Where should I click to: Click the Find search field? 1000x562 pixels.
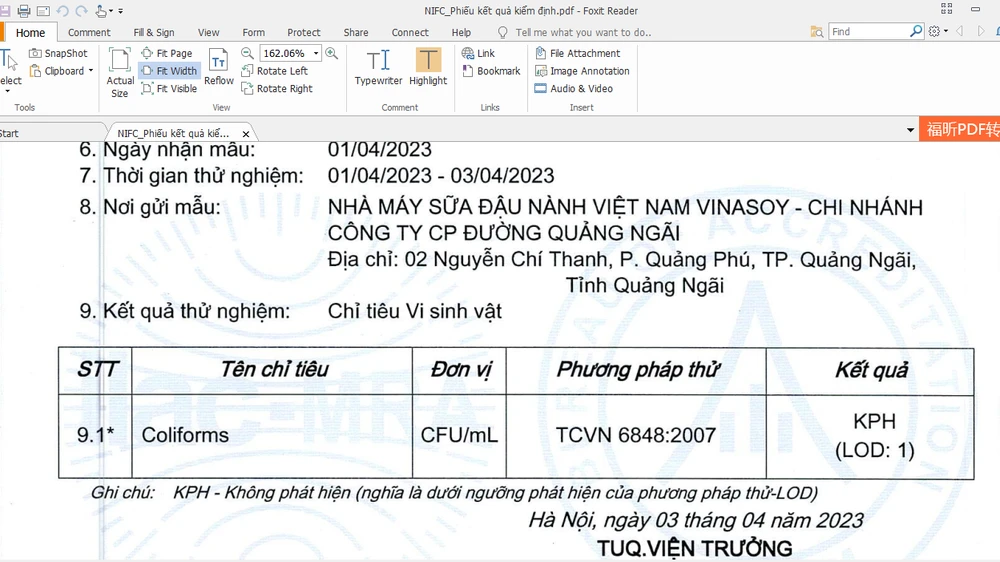869,31
